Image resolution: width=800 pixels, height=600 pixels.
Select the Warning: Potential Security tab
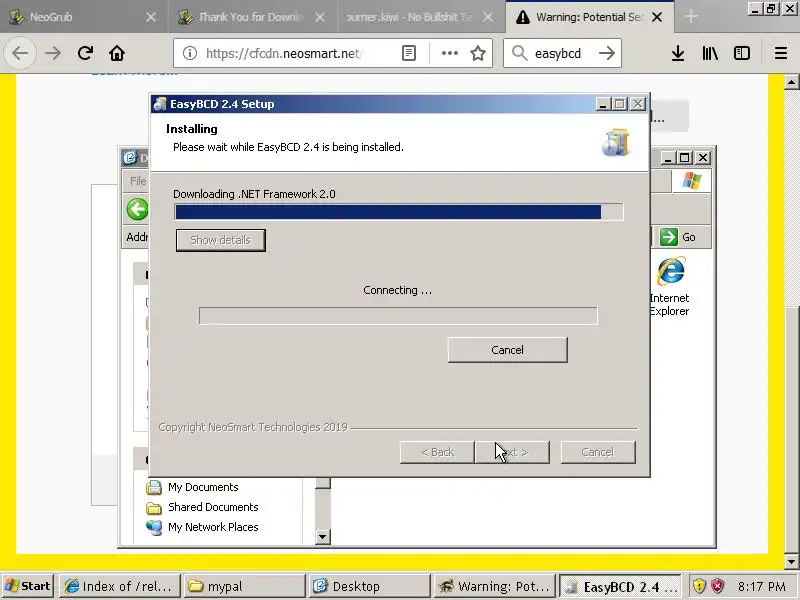[x=589, y=17]
